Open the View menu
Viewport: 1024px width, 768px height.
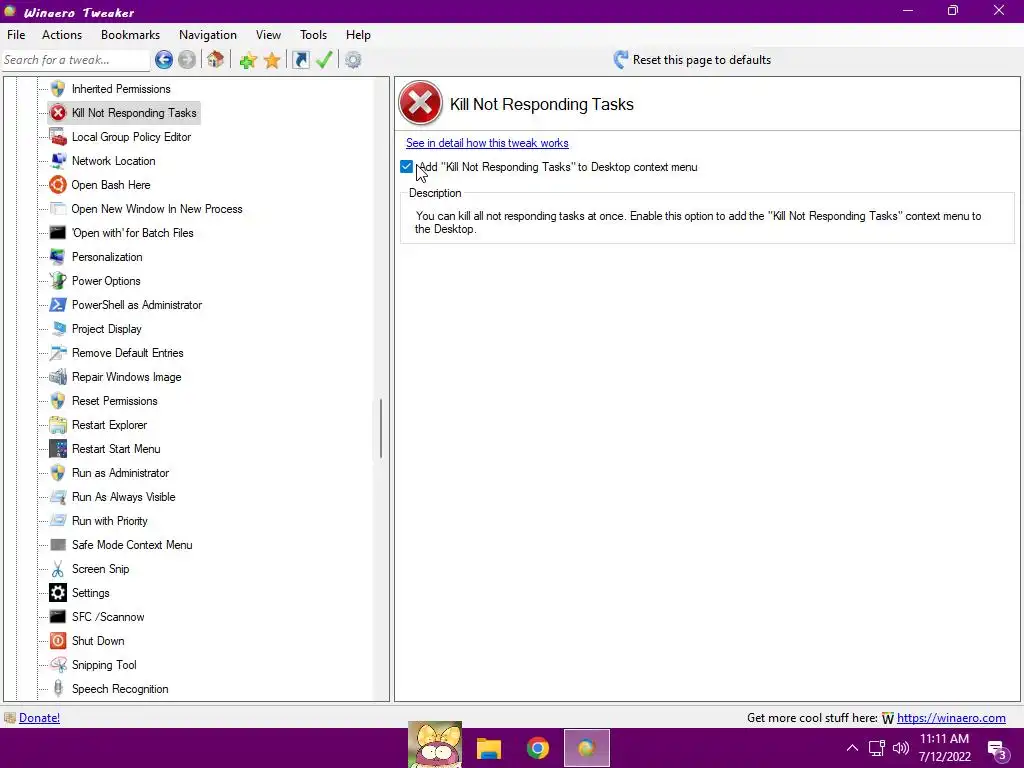tap(268, 35)
